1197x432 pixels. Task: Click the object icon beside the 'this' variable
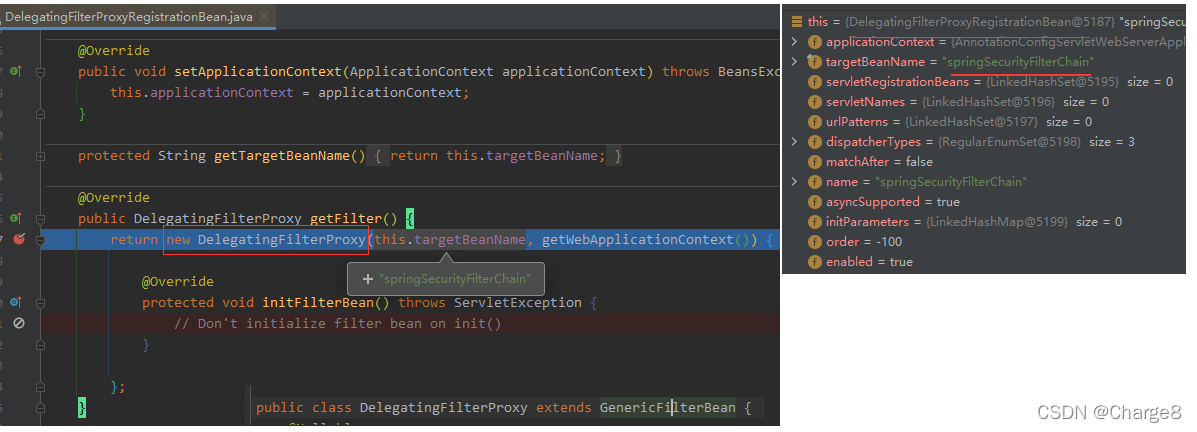(796, 22)
